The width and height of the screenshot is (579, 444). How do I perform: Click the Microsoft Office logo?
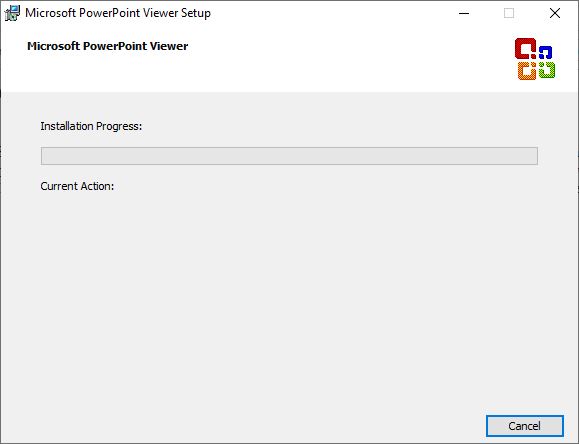pos(535,59)
